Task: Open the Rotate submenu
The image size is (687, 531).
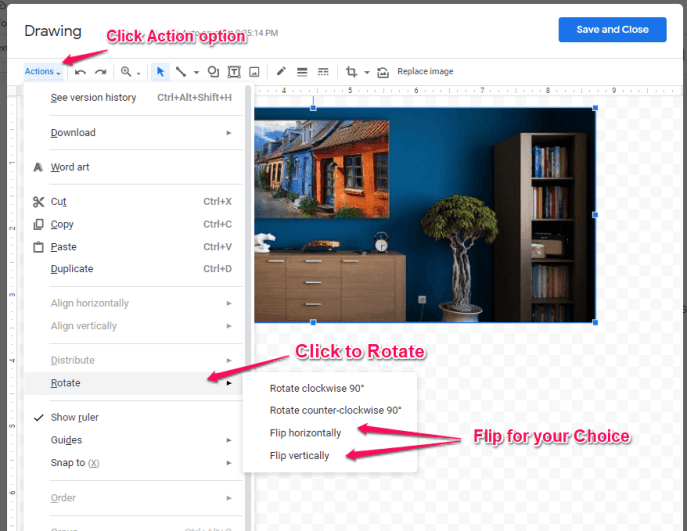Action: (x=134, y=383)
